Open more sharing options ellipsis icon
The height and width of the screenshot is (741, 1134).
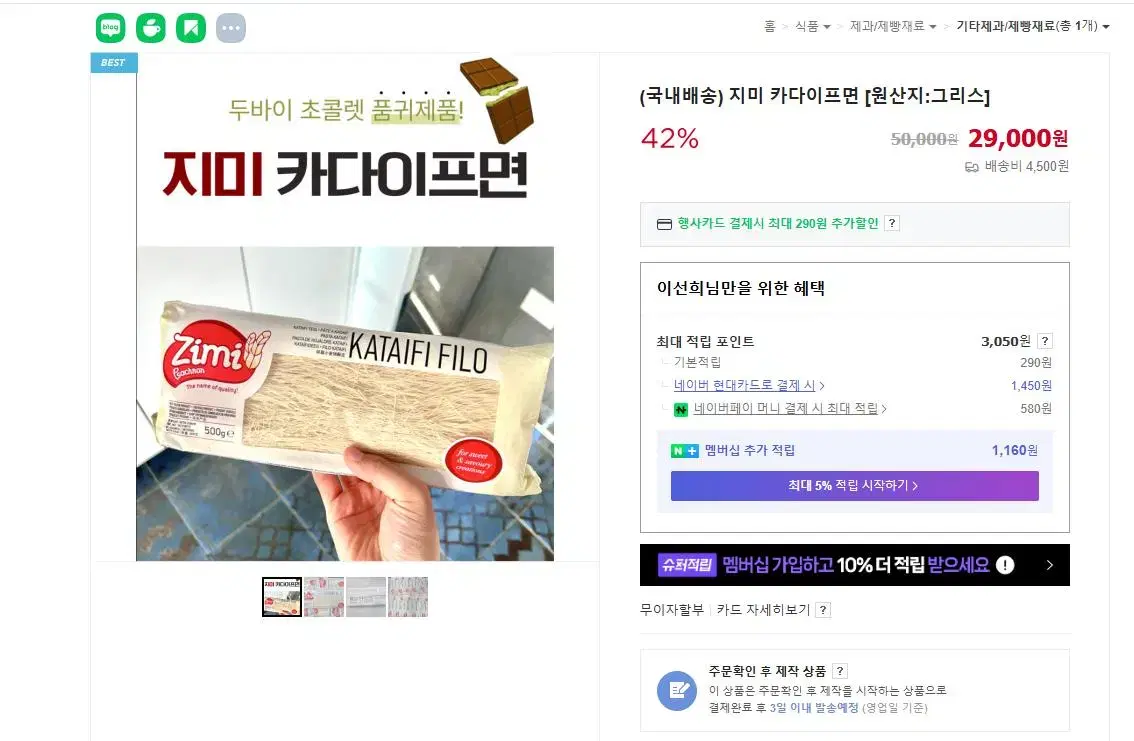[231, 28]
